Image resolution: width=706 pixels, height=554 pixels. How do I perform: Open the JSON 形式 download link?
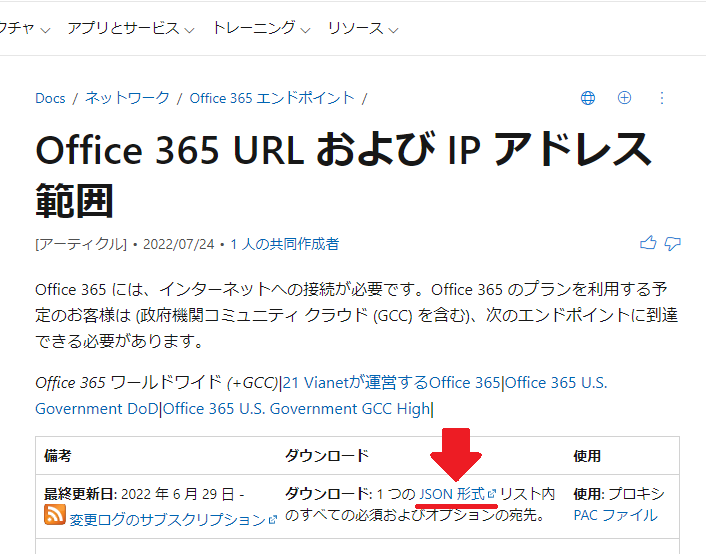[x=457, y=494]
